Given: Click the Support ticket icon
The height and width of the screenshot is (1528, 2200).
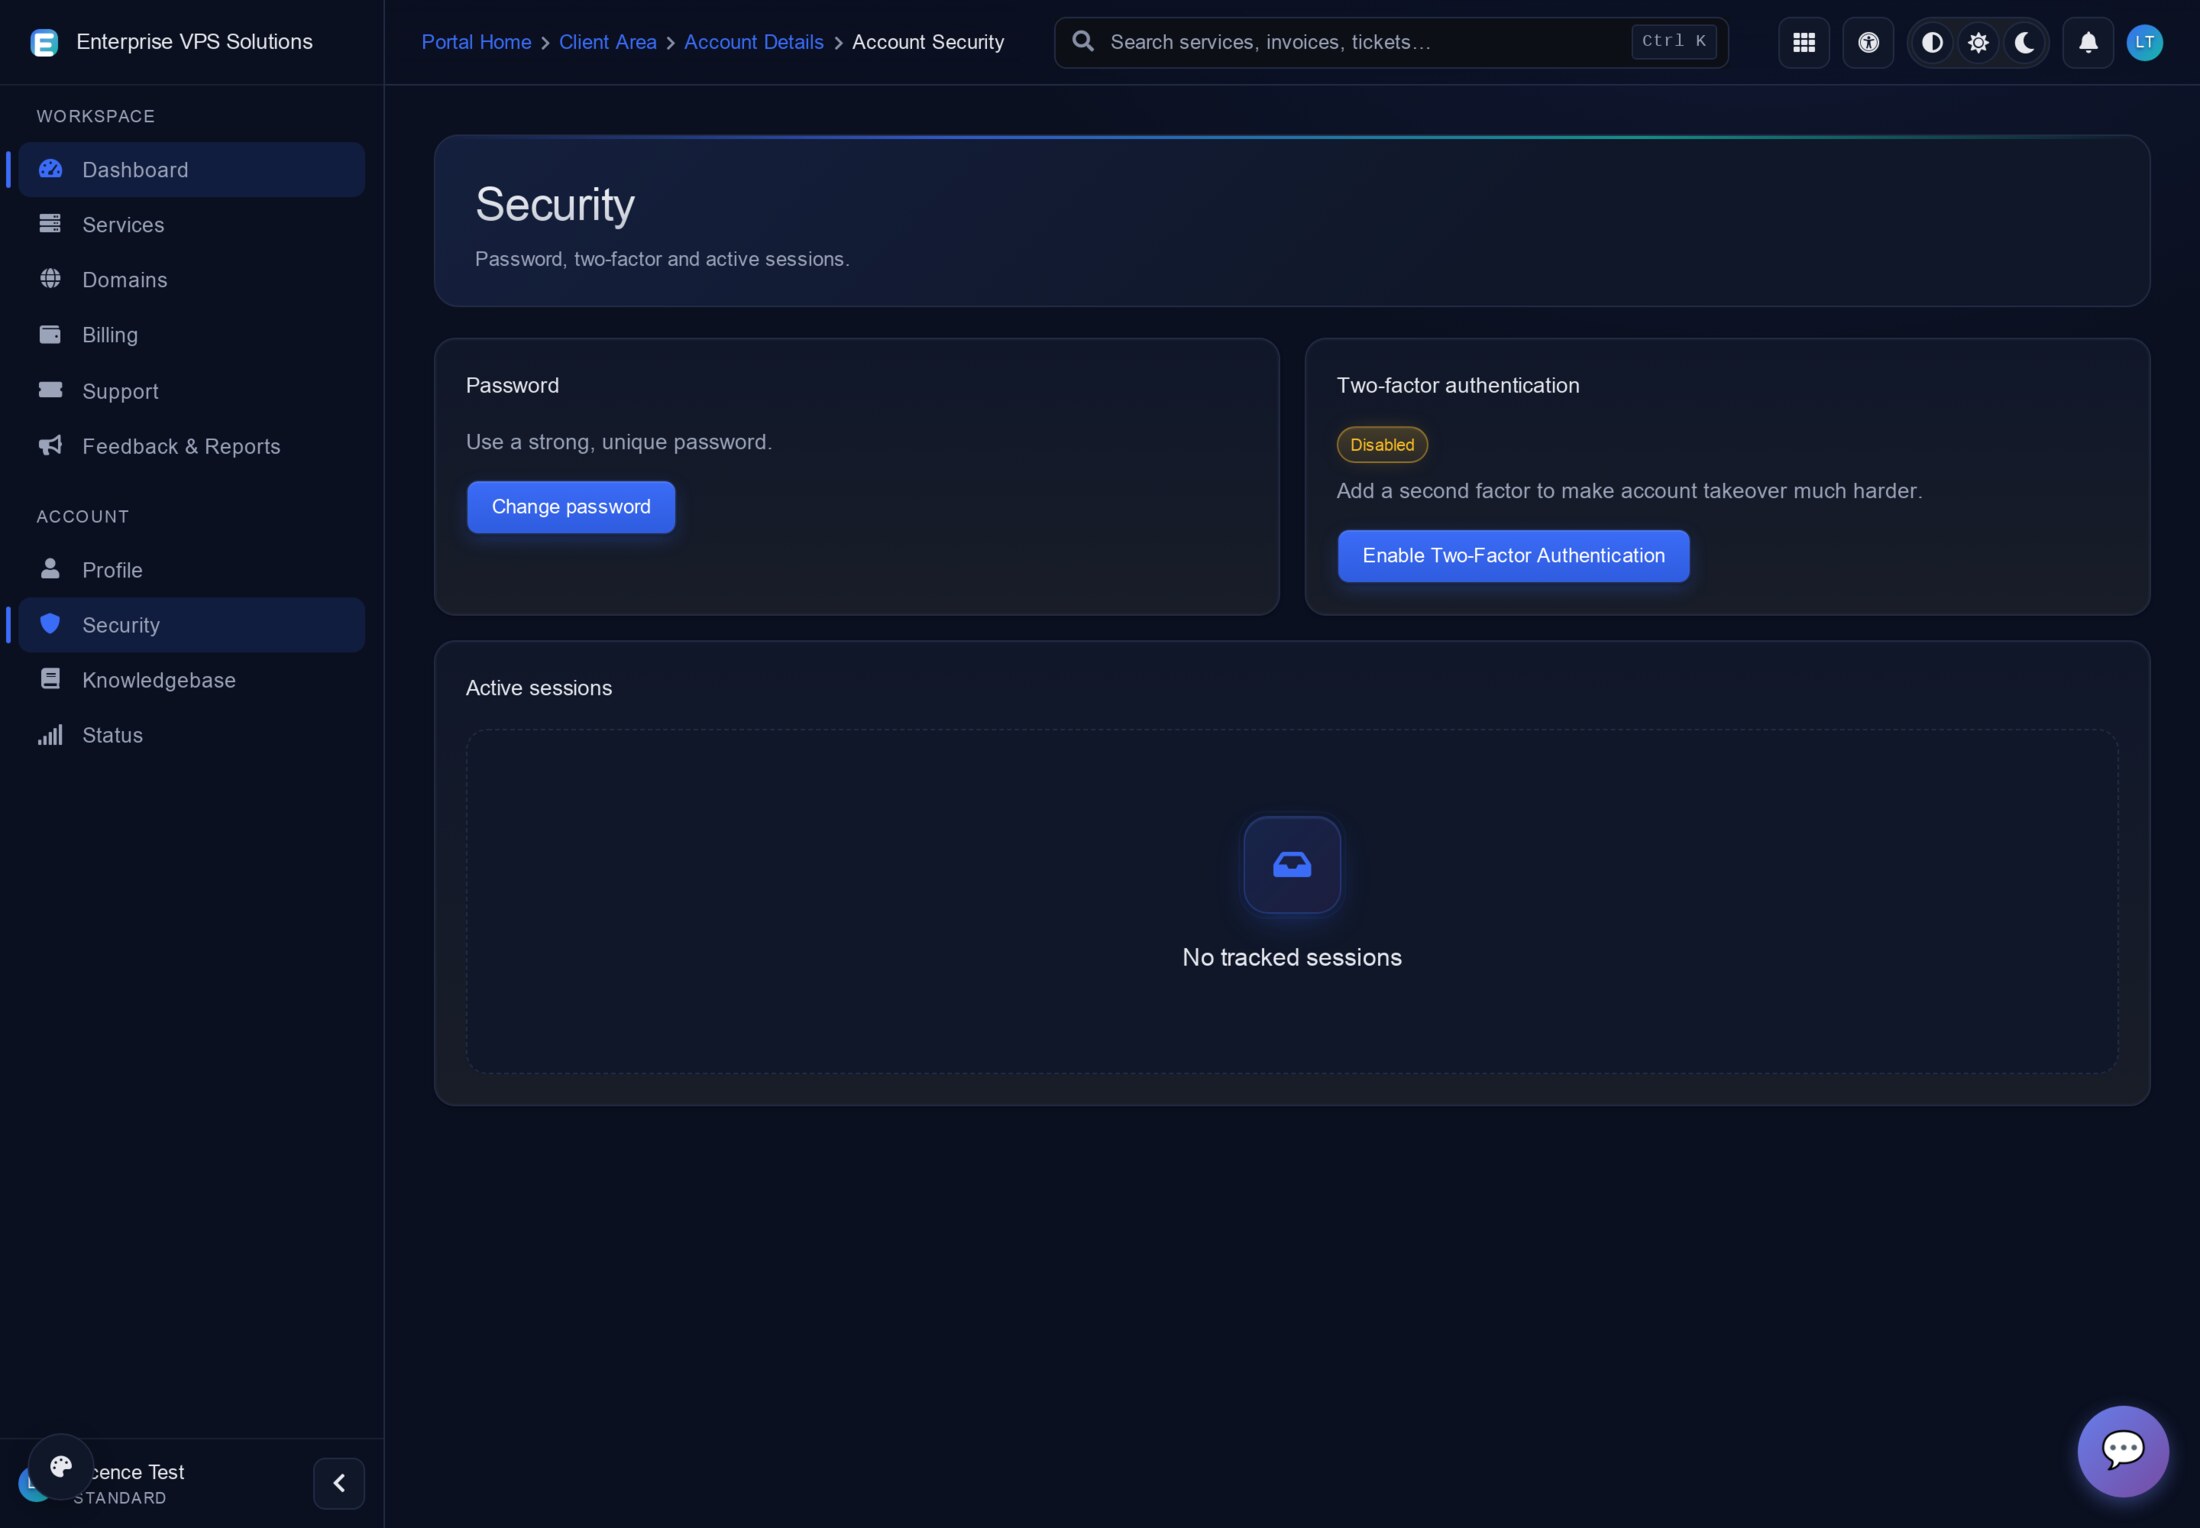Looking at the screenshot, I should (x=50, y=390).
